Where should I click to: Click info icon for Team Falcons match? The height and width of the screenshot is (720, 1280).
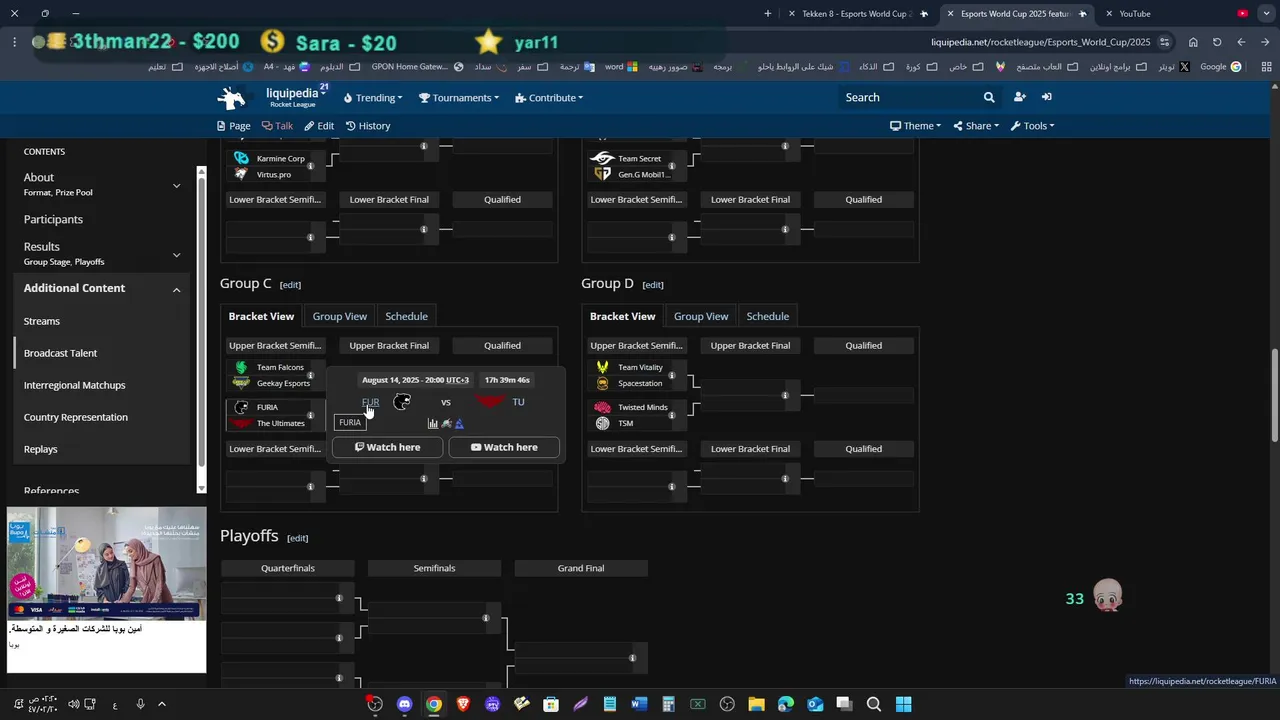(x=310, y=375)
